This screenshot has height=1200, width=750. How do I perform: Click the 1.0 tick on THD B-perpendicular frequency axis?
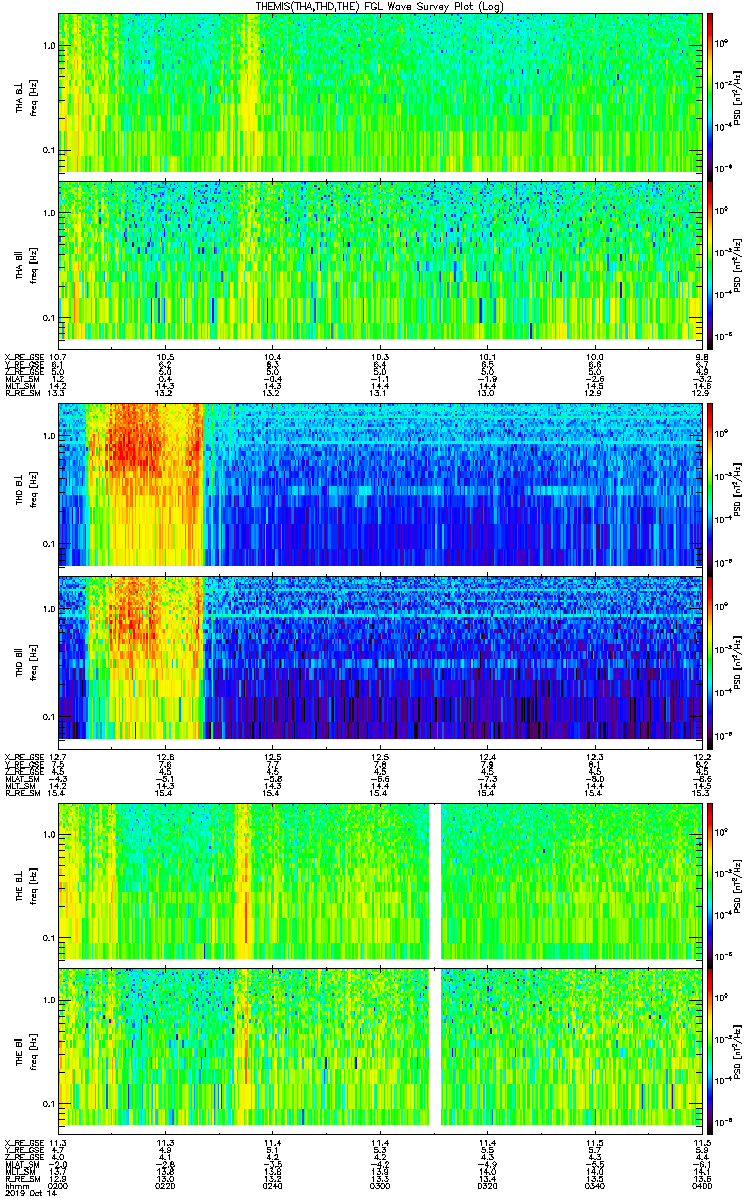tap(48, 437)
